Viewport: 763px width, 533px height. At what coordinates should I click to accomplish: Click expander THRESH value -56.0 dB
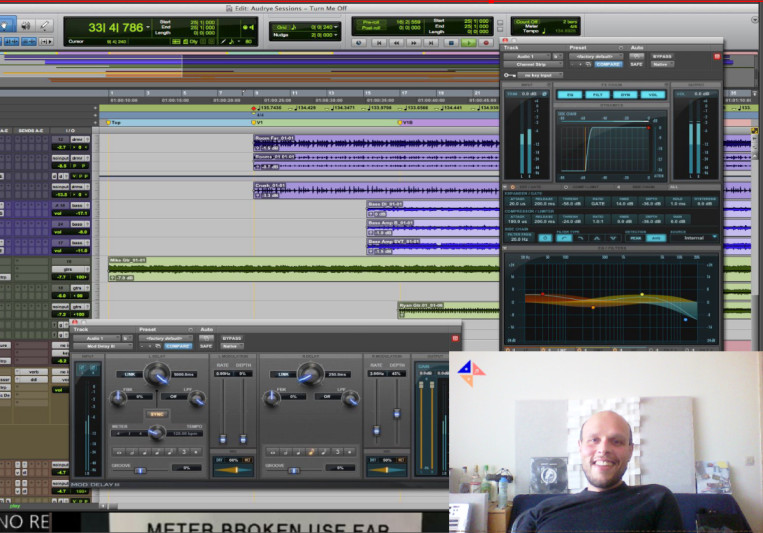(571, 203)
